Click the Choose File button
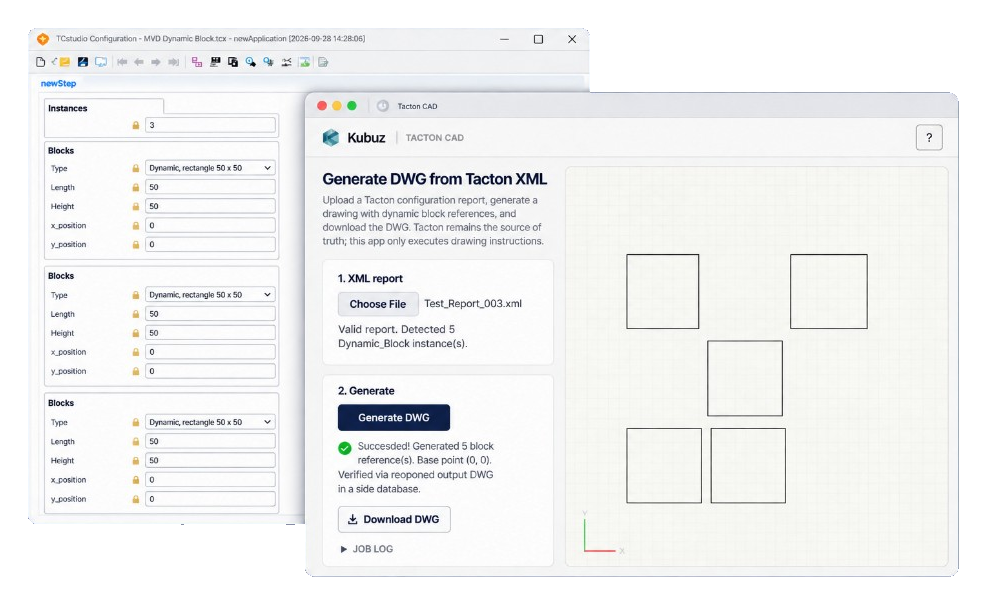 (x=378, y=304)
